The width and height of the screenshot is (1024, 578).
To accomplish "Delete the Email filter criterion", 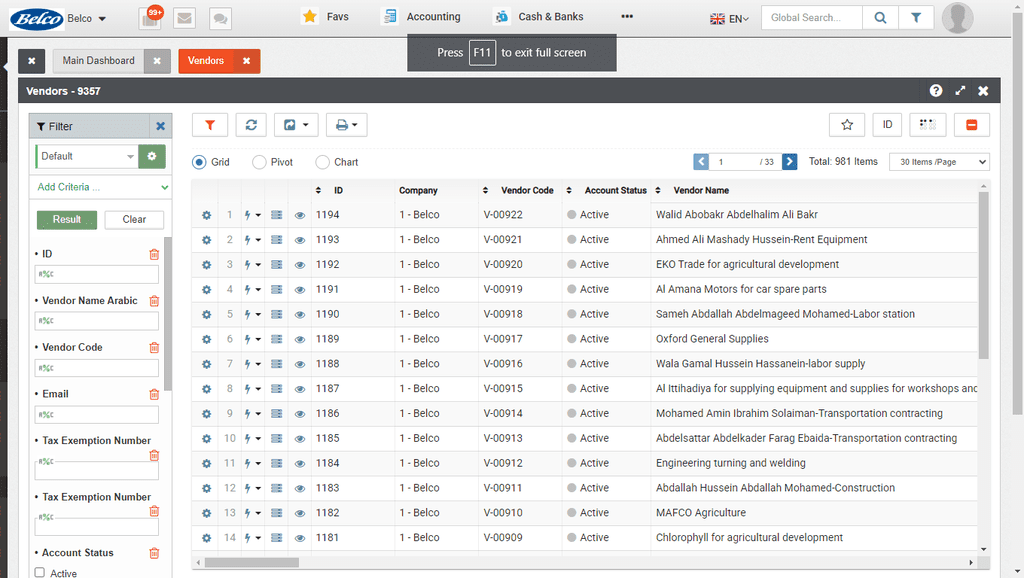I will 154,394.
